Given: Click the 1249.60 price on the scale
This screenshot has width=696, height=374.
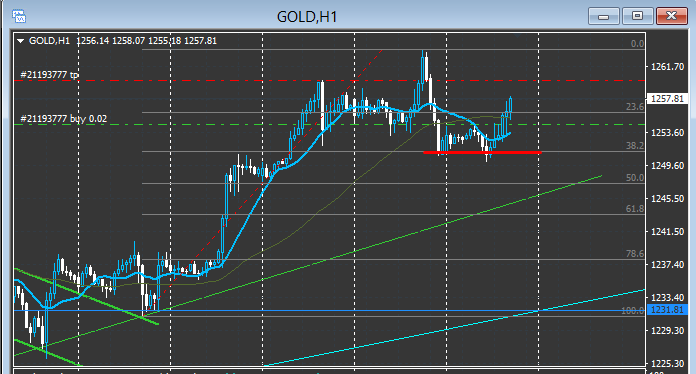Looking at the screenshot, I should tap(668, 165).
